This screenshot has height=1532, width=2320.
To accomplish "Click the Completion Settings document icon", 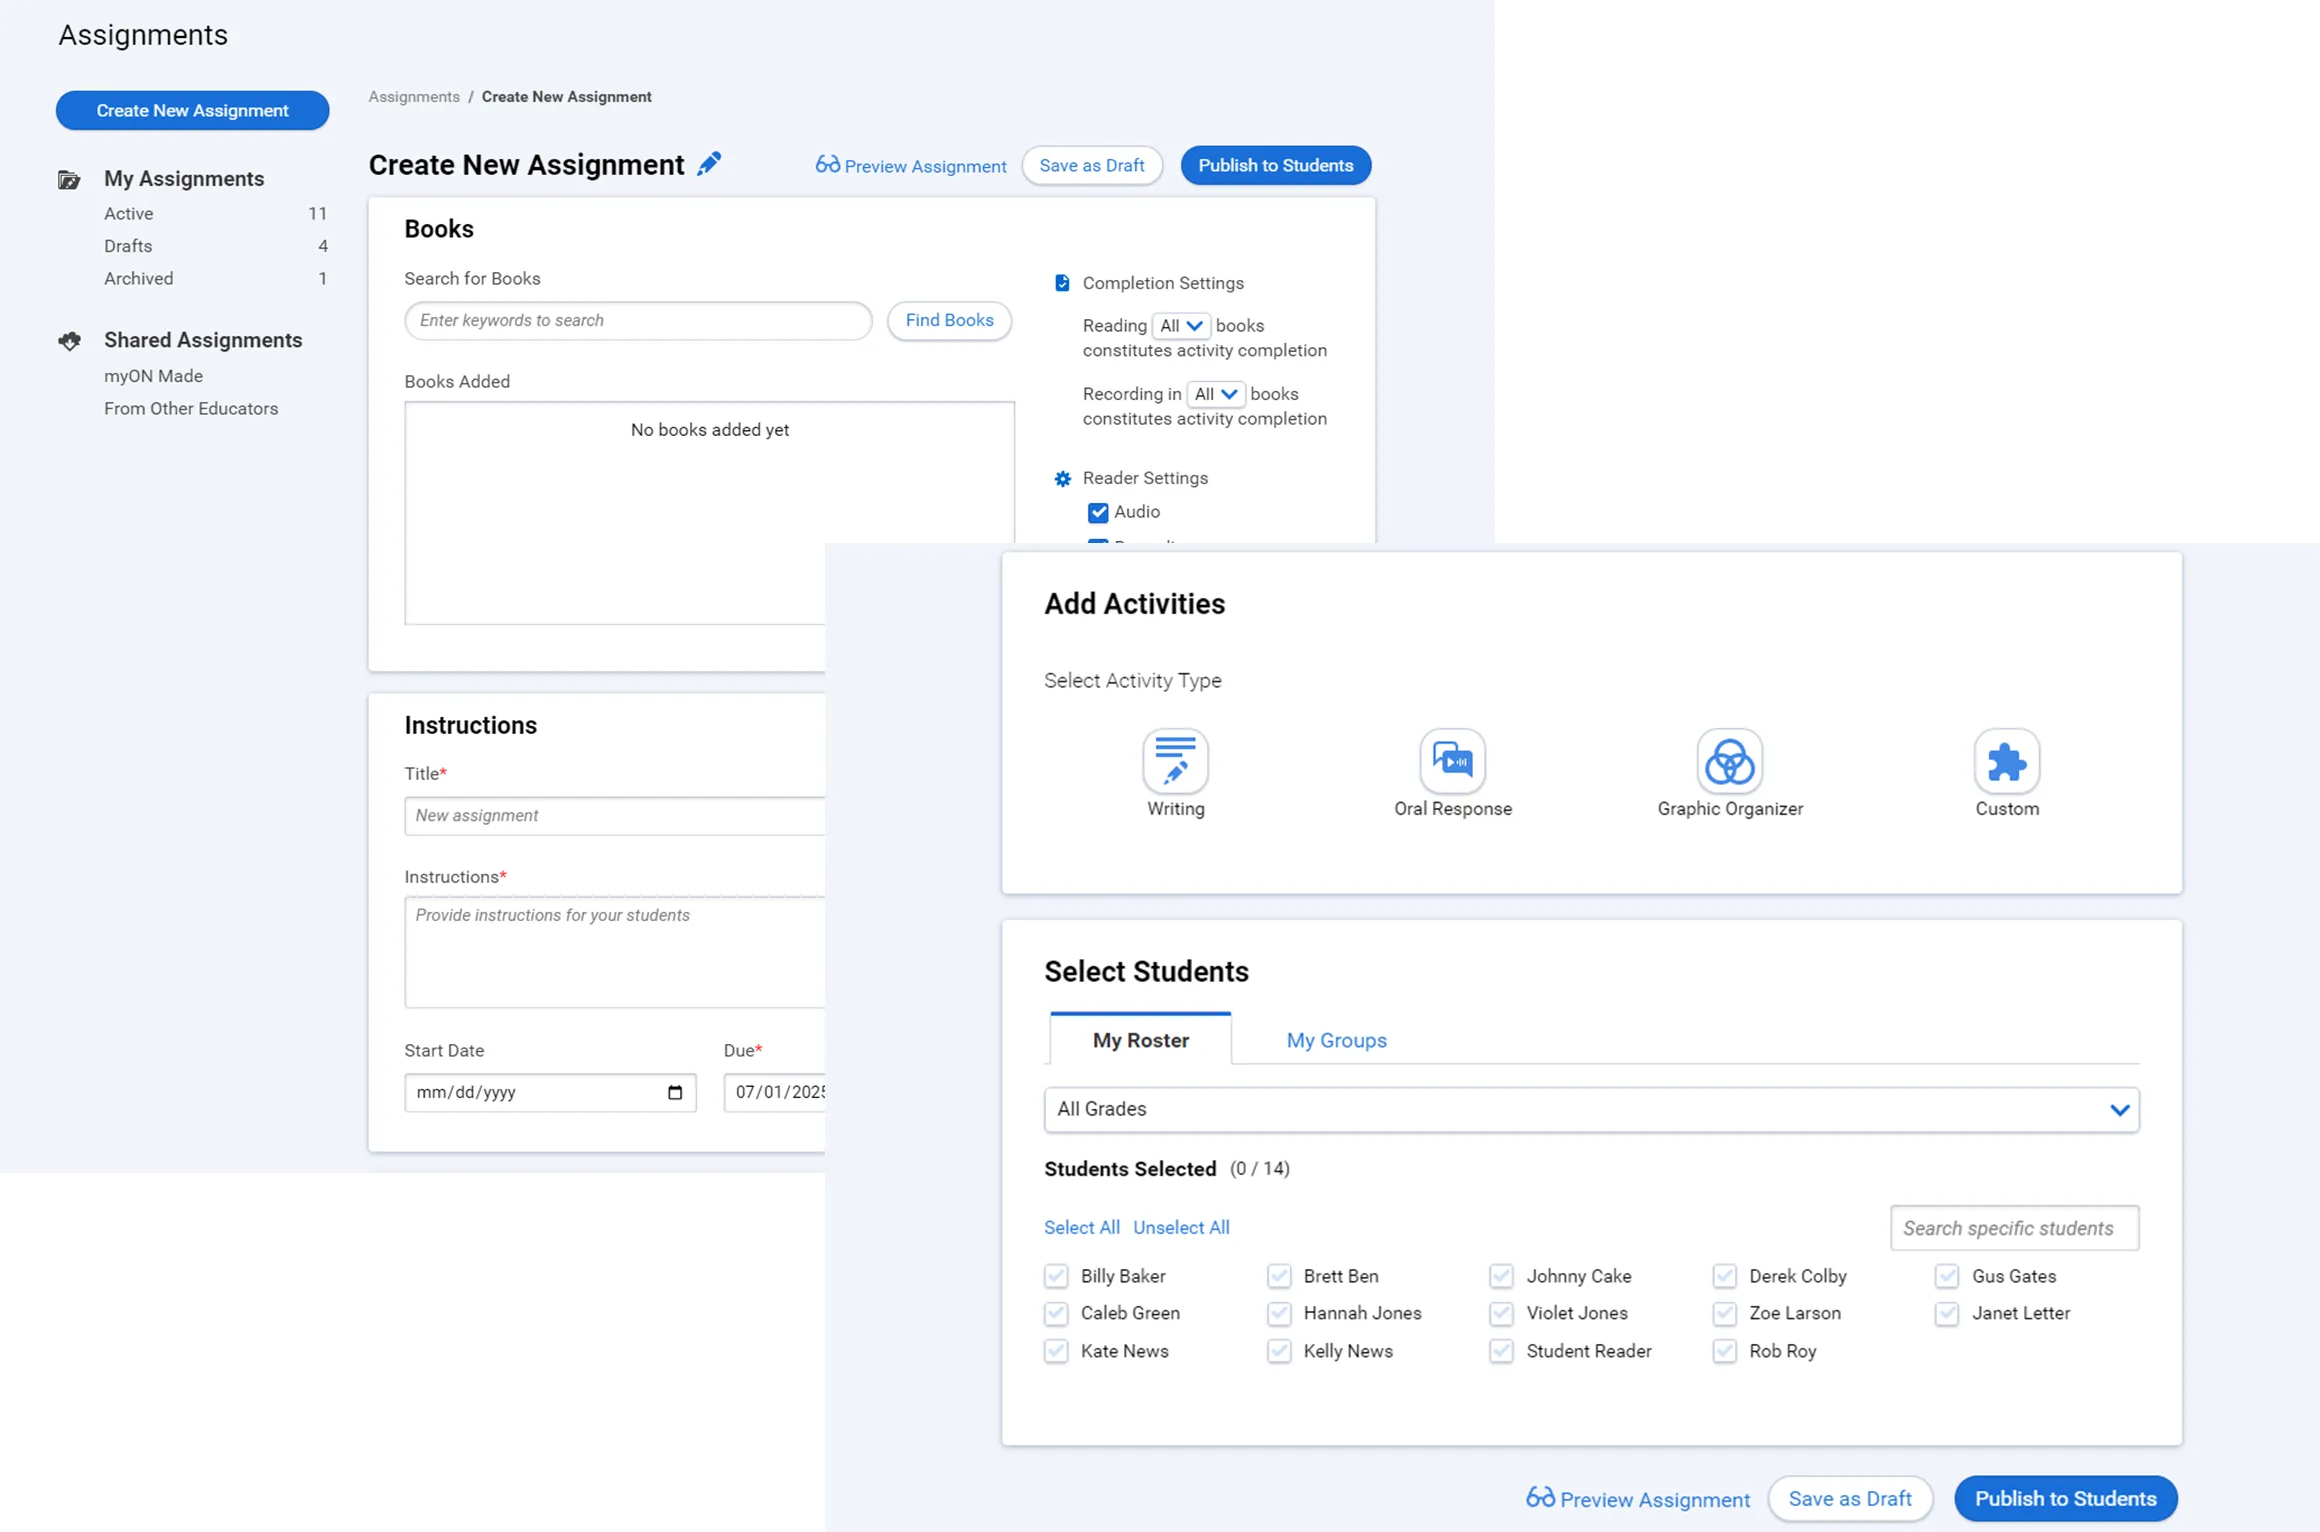I will click(x=1062, y=283).
